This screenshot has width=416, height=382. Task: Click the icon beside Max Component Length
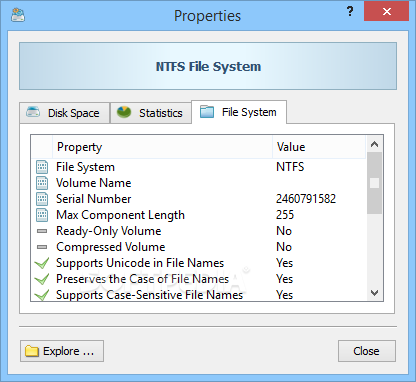[x=42, y=215]
